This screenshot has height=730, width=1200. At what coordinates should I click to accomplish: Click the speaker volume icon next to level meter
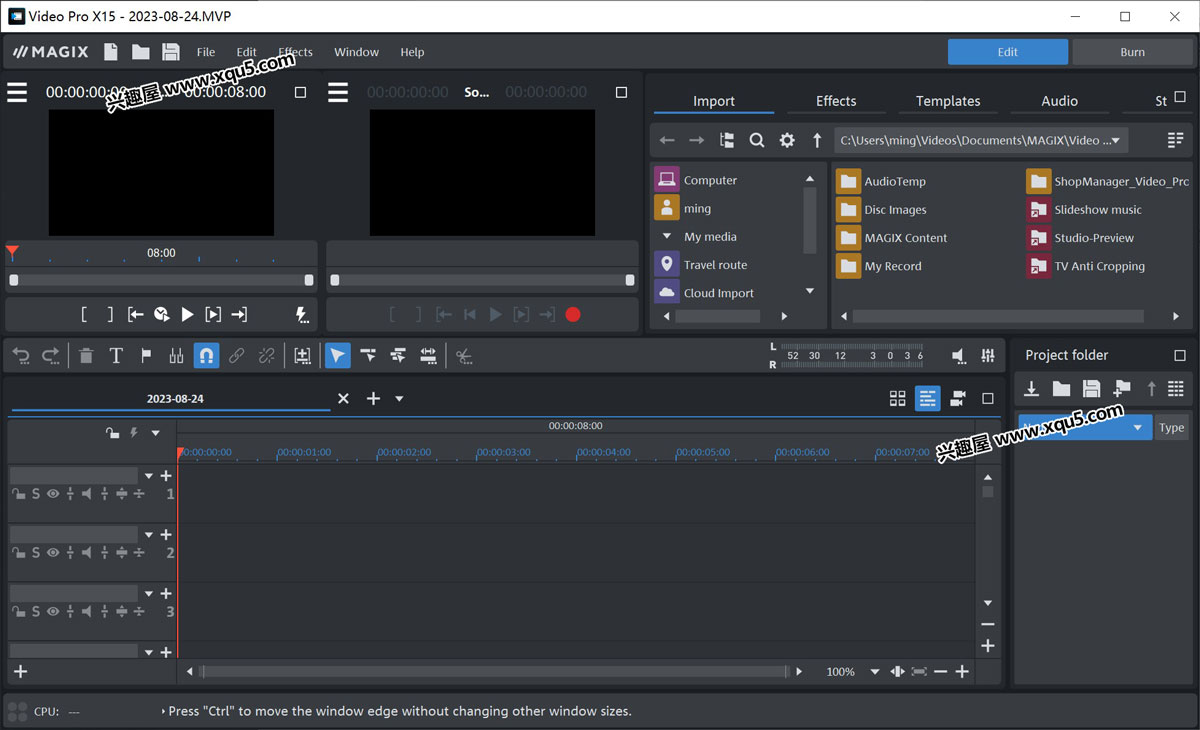(958, 355)
